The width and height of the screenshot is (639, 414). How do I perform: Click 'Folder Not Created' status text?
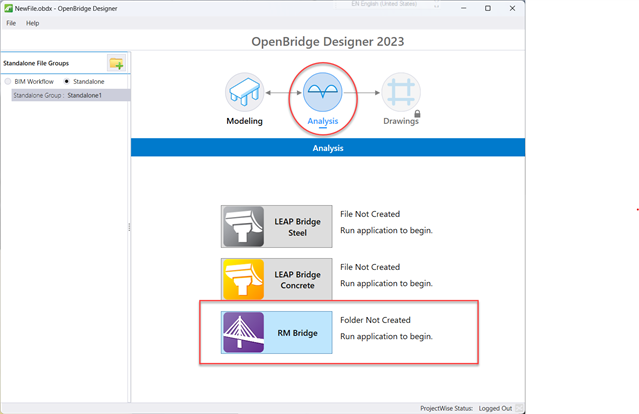(375, 320)
